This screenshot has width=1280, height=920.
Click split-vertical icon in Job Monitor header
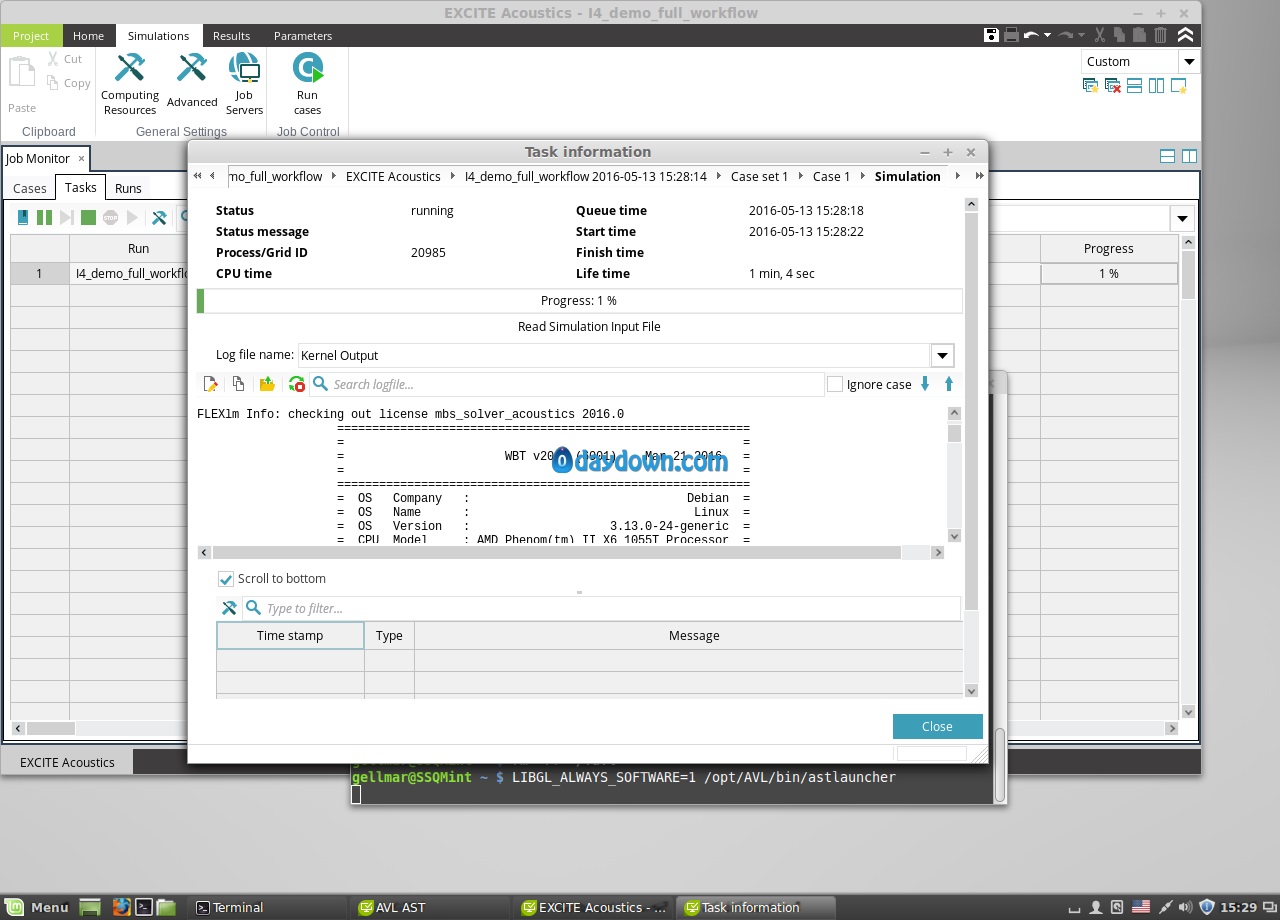(x=1189, y=156)
